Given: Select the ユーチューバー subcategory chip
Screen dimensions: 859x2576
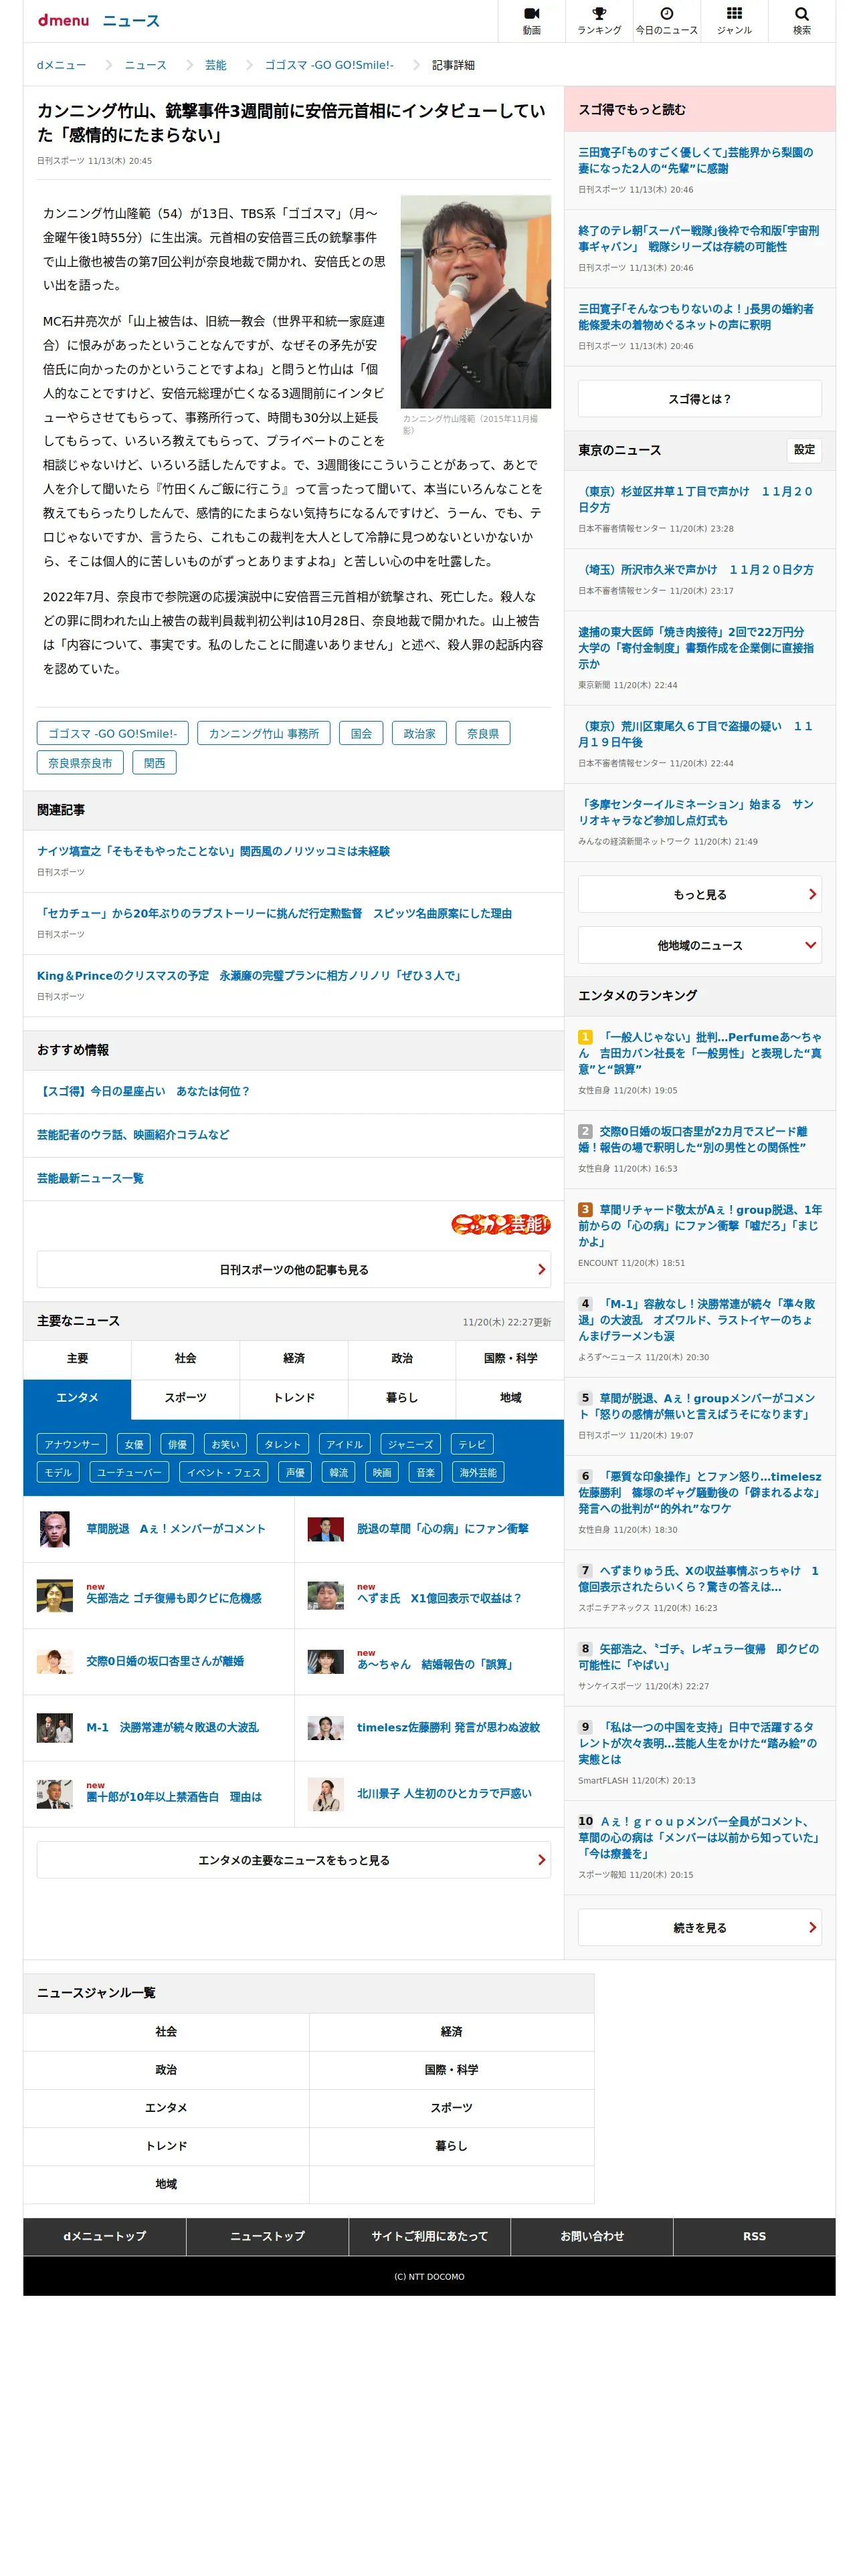Looking at the screenshot, I should [x=130, y=1472].
